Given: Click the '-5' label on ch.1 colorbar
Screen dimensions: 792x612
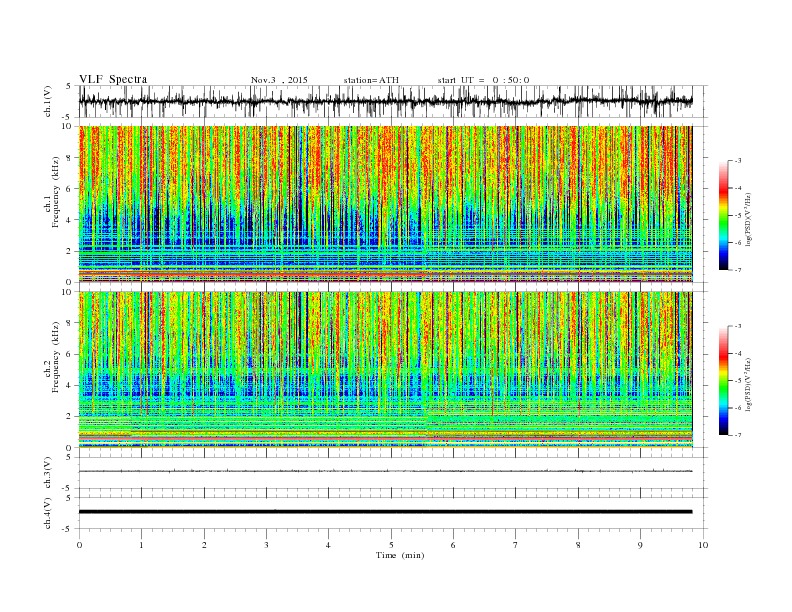Looking at the screenshot, I should coord(738,216).
